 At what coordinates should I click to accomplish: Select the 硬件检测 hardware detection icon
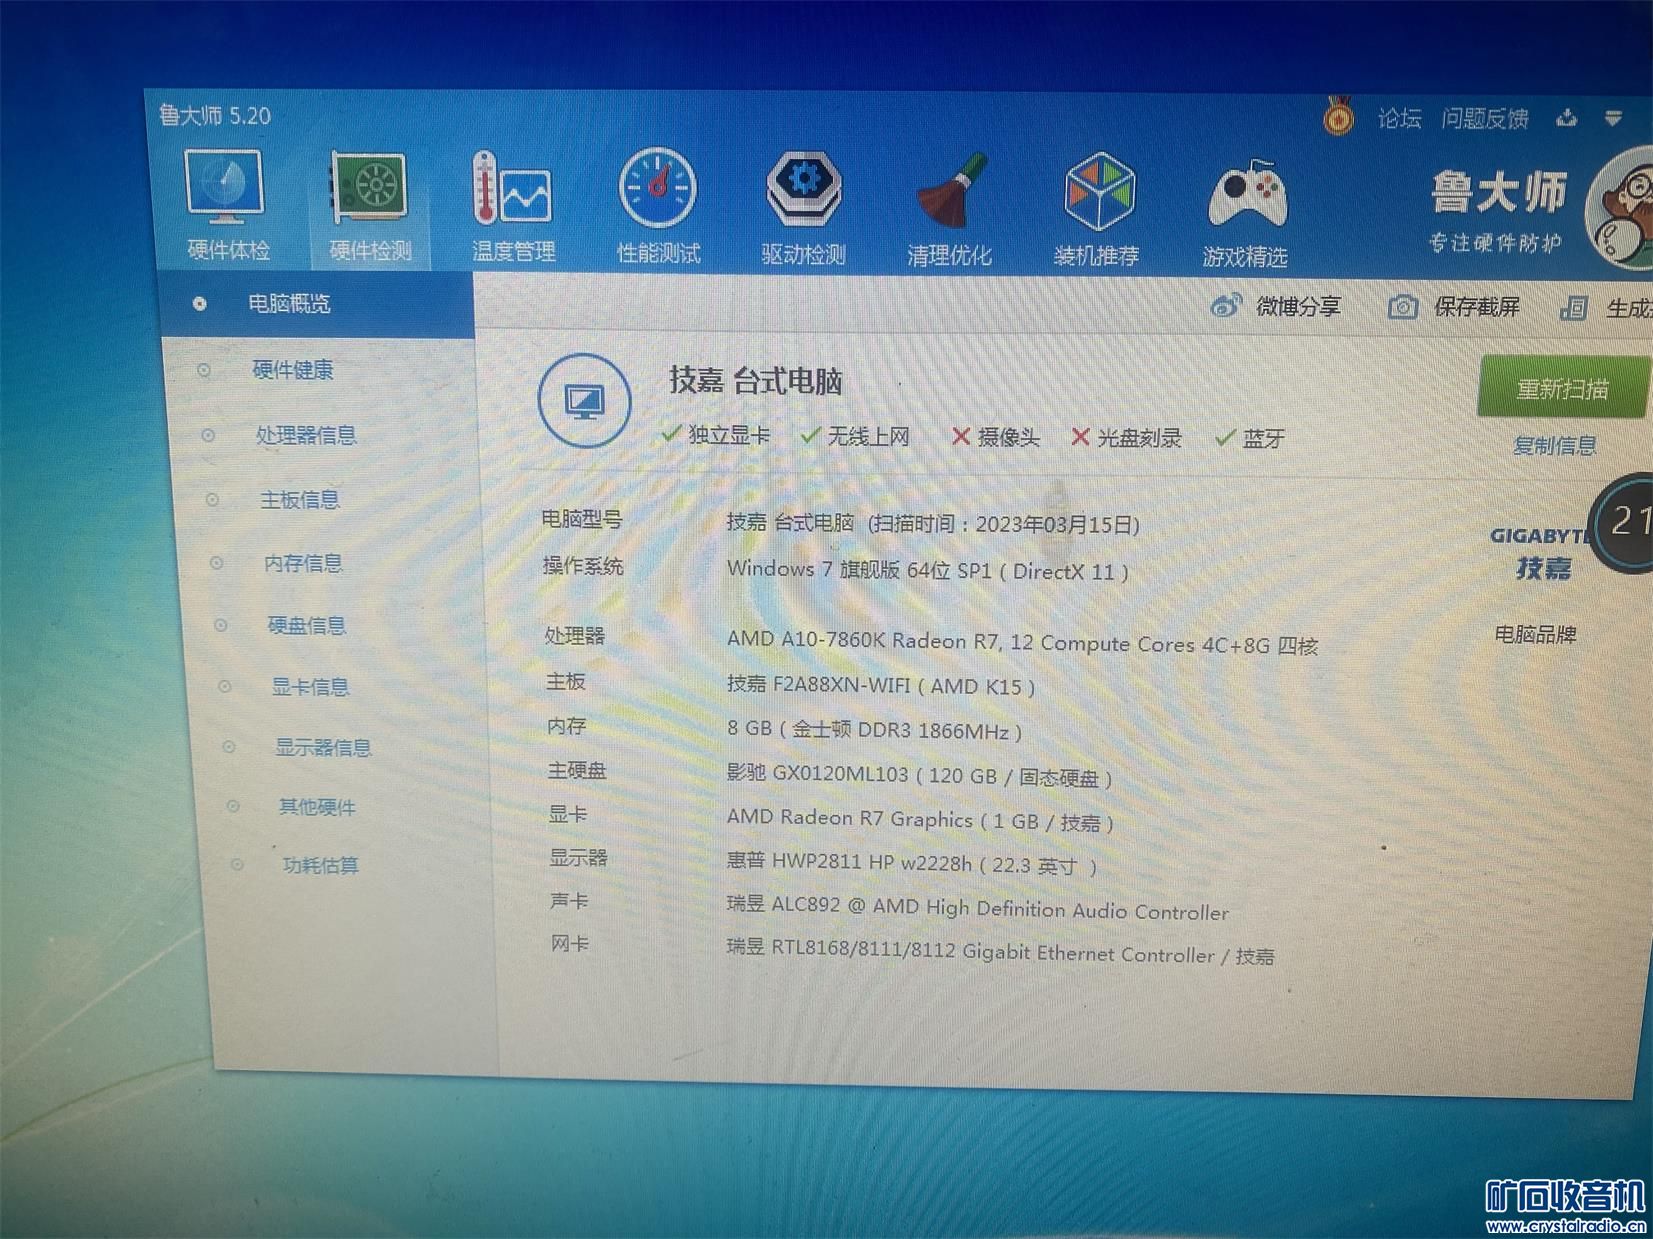pos(370,207)
